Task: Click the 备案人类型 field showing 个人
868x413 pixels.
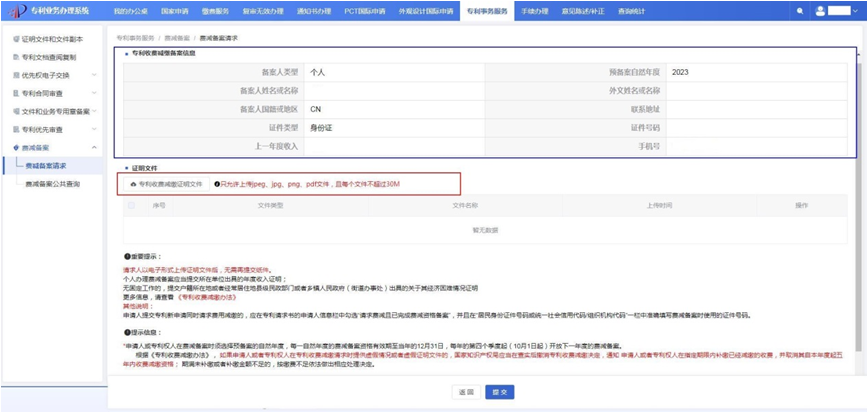Action: pyautogui.click(x=394, y=72)
